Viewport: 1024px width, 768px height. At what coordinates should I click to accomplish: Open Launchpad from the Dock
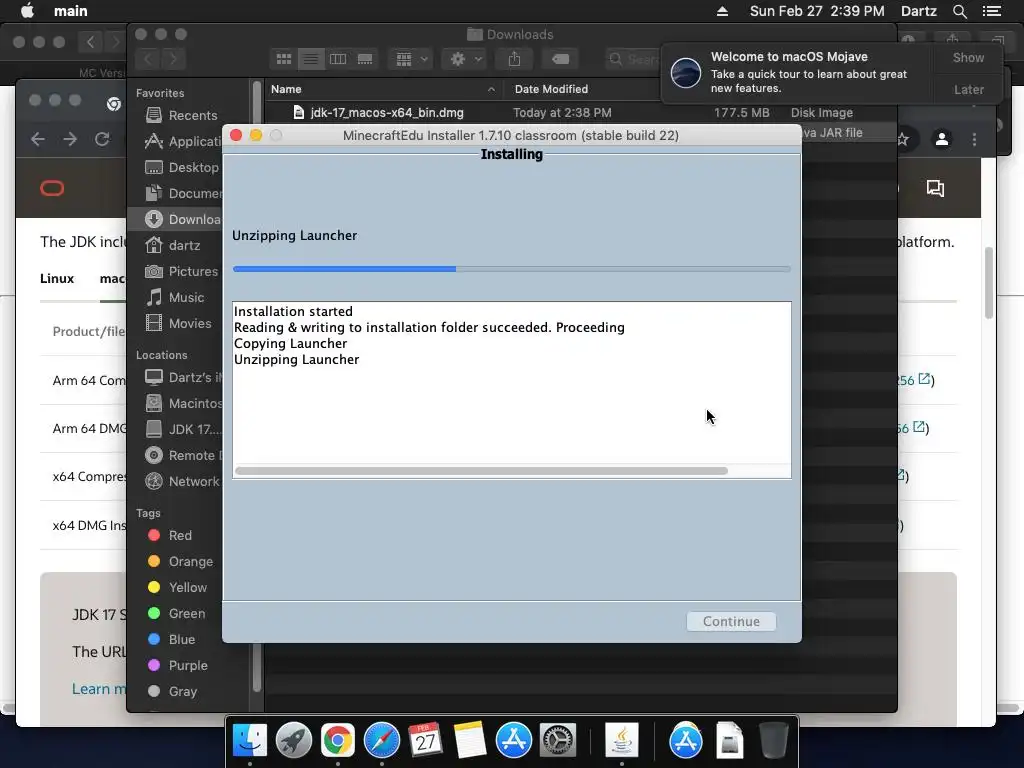tap(294, 740)
